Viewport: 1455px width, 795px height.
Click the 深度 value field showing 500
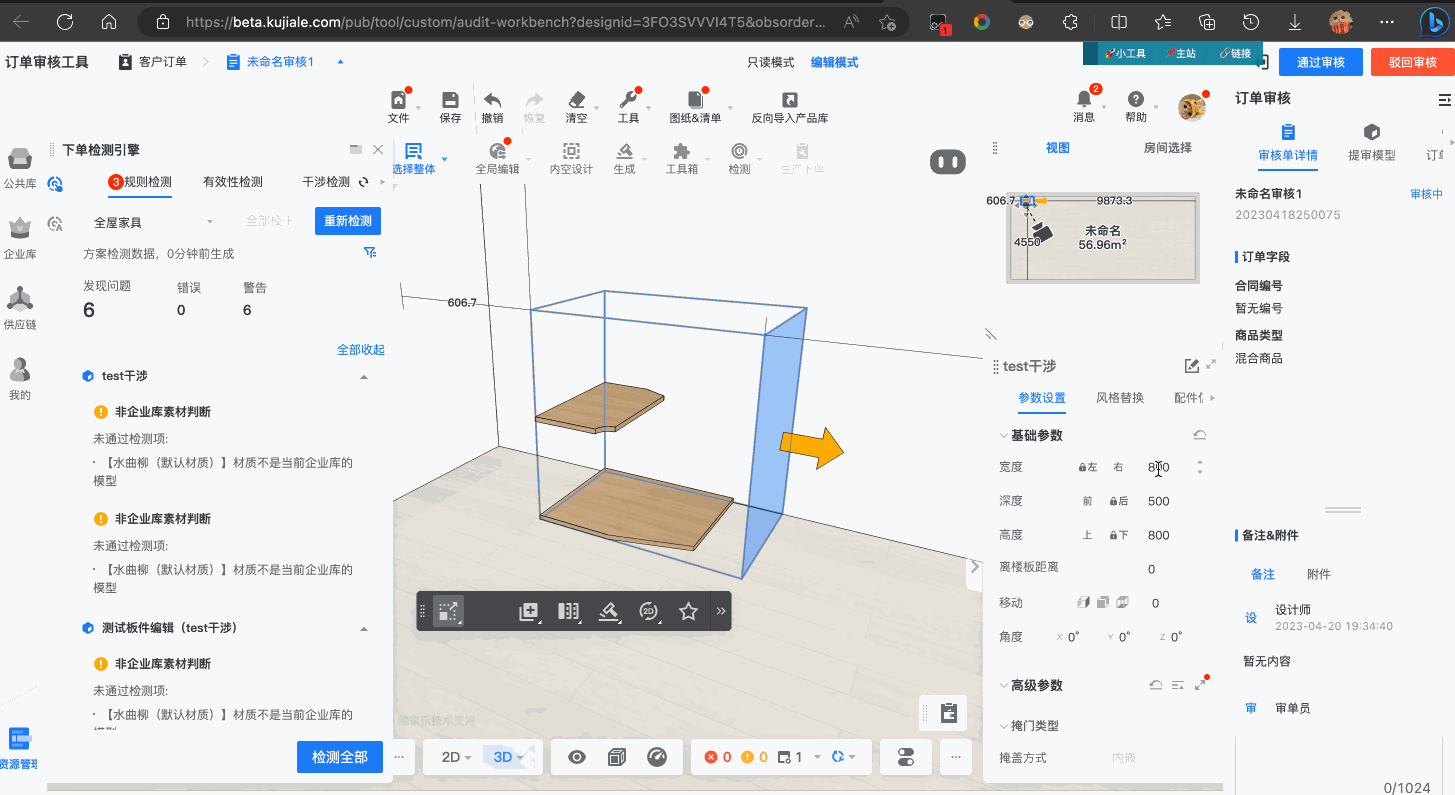(1158, 501)
